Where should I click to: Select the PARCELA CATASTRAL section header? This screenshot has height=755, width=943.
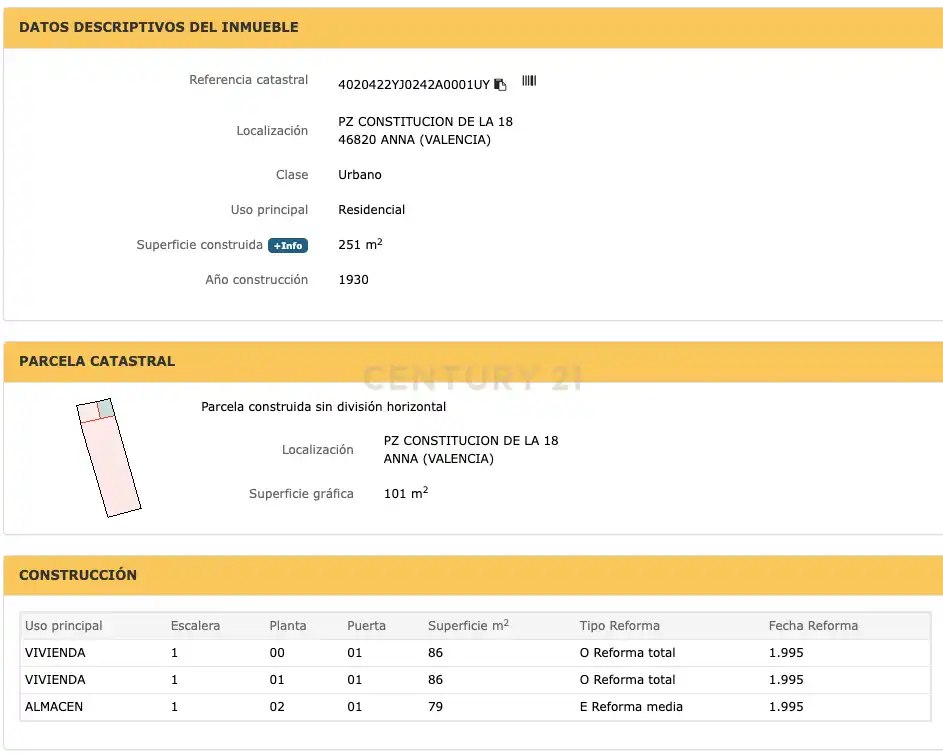pyautogui.click(x=97, y=361)
